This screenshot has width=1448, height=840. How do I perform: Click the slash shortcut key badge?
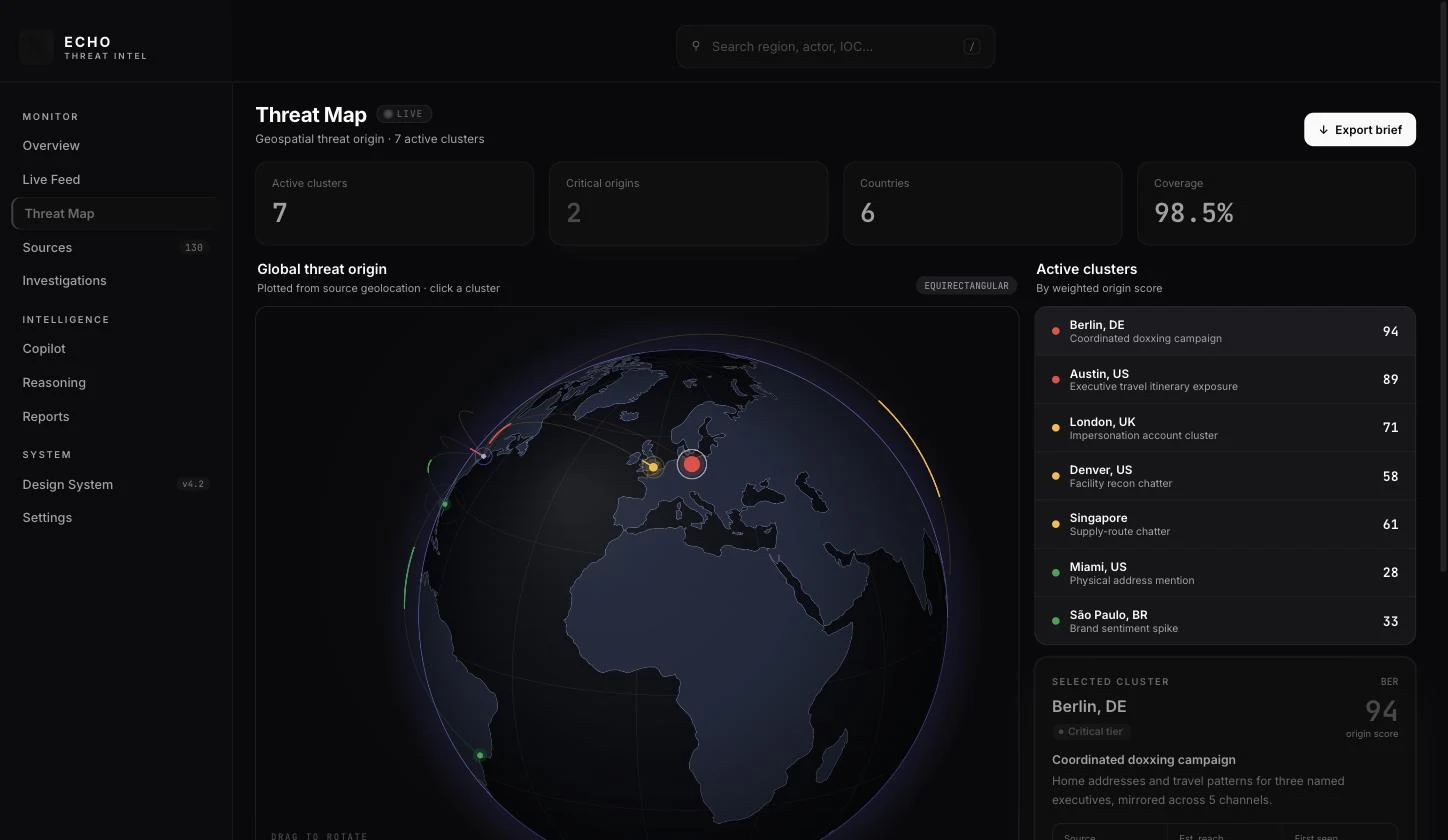[971, 46]
